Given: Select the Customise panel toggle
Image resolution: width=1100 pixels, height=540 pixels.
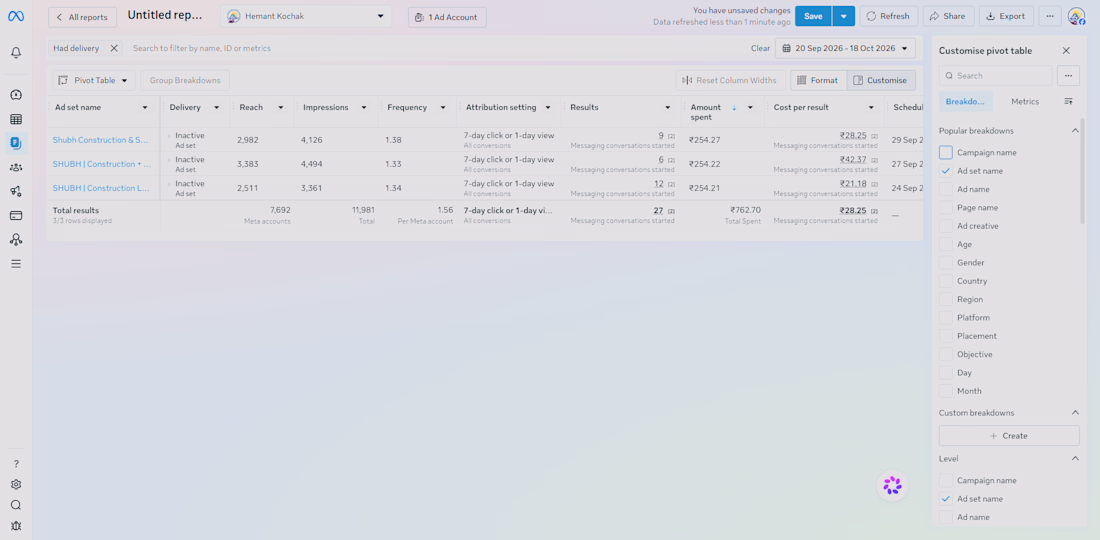Looking at the screenshot, I should point(880,81).
